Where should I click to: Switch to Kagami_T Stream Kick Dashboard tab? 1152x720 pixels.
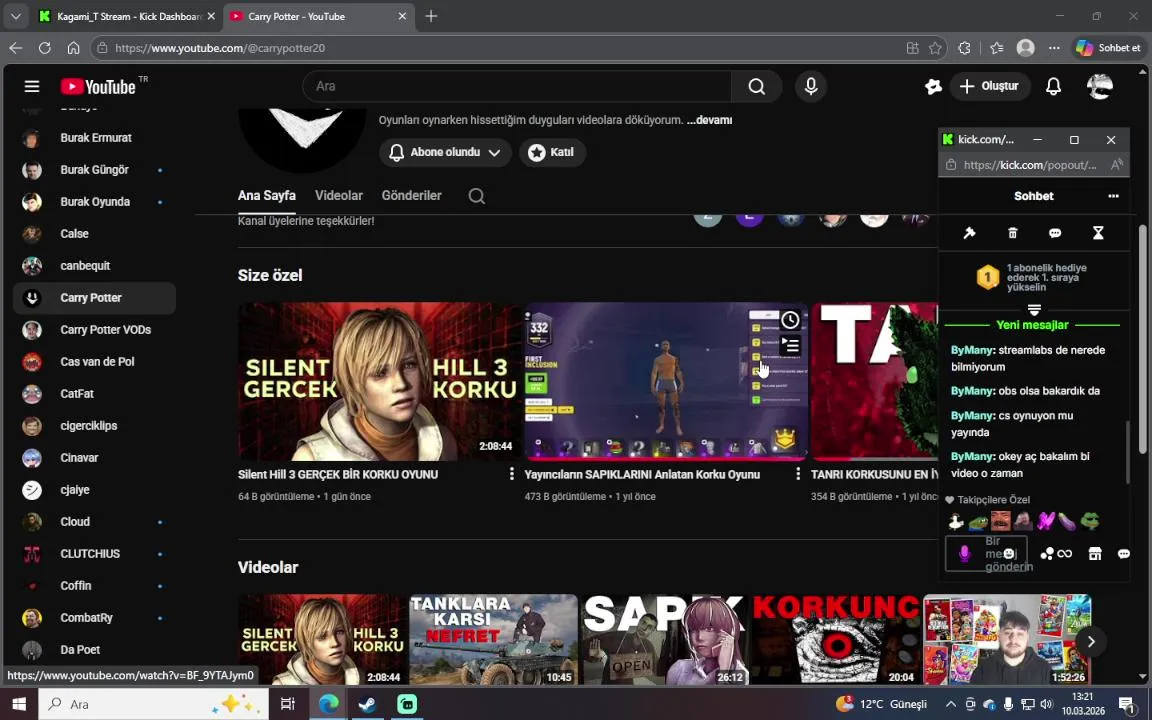point(126,16)
